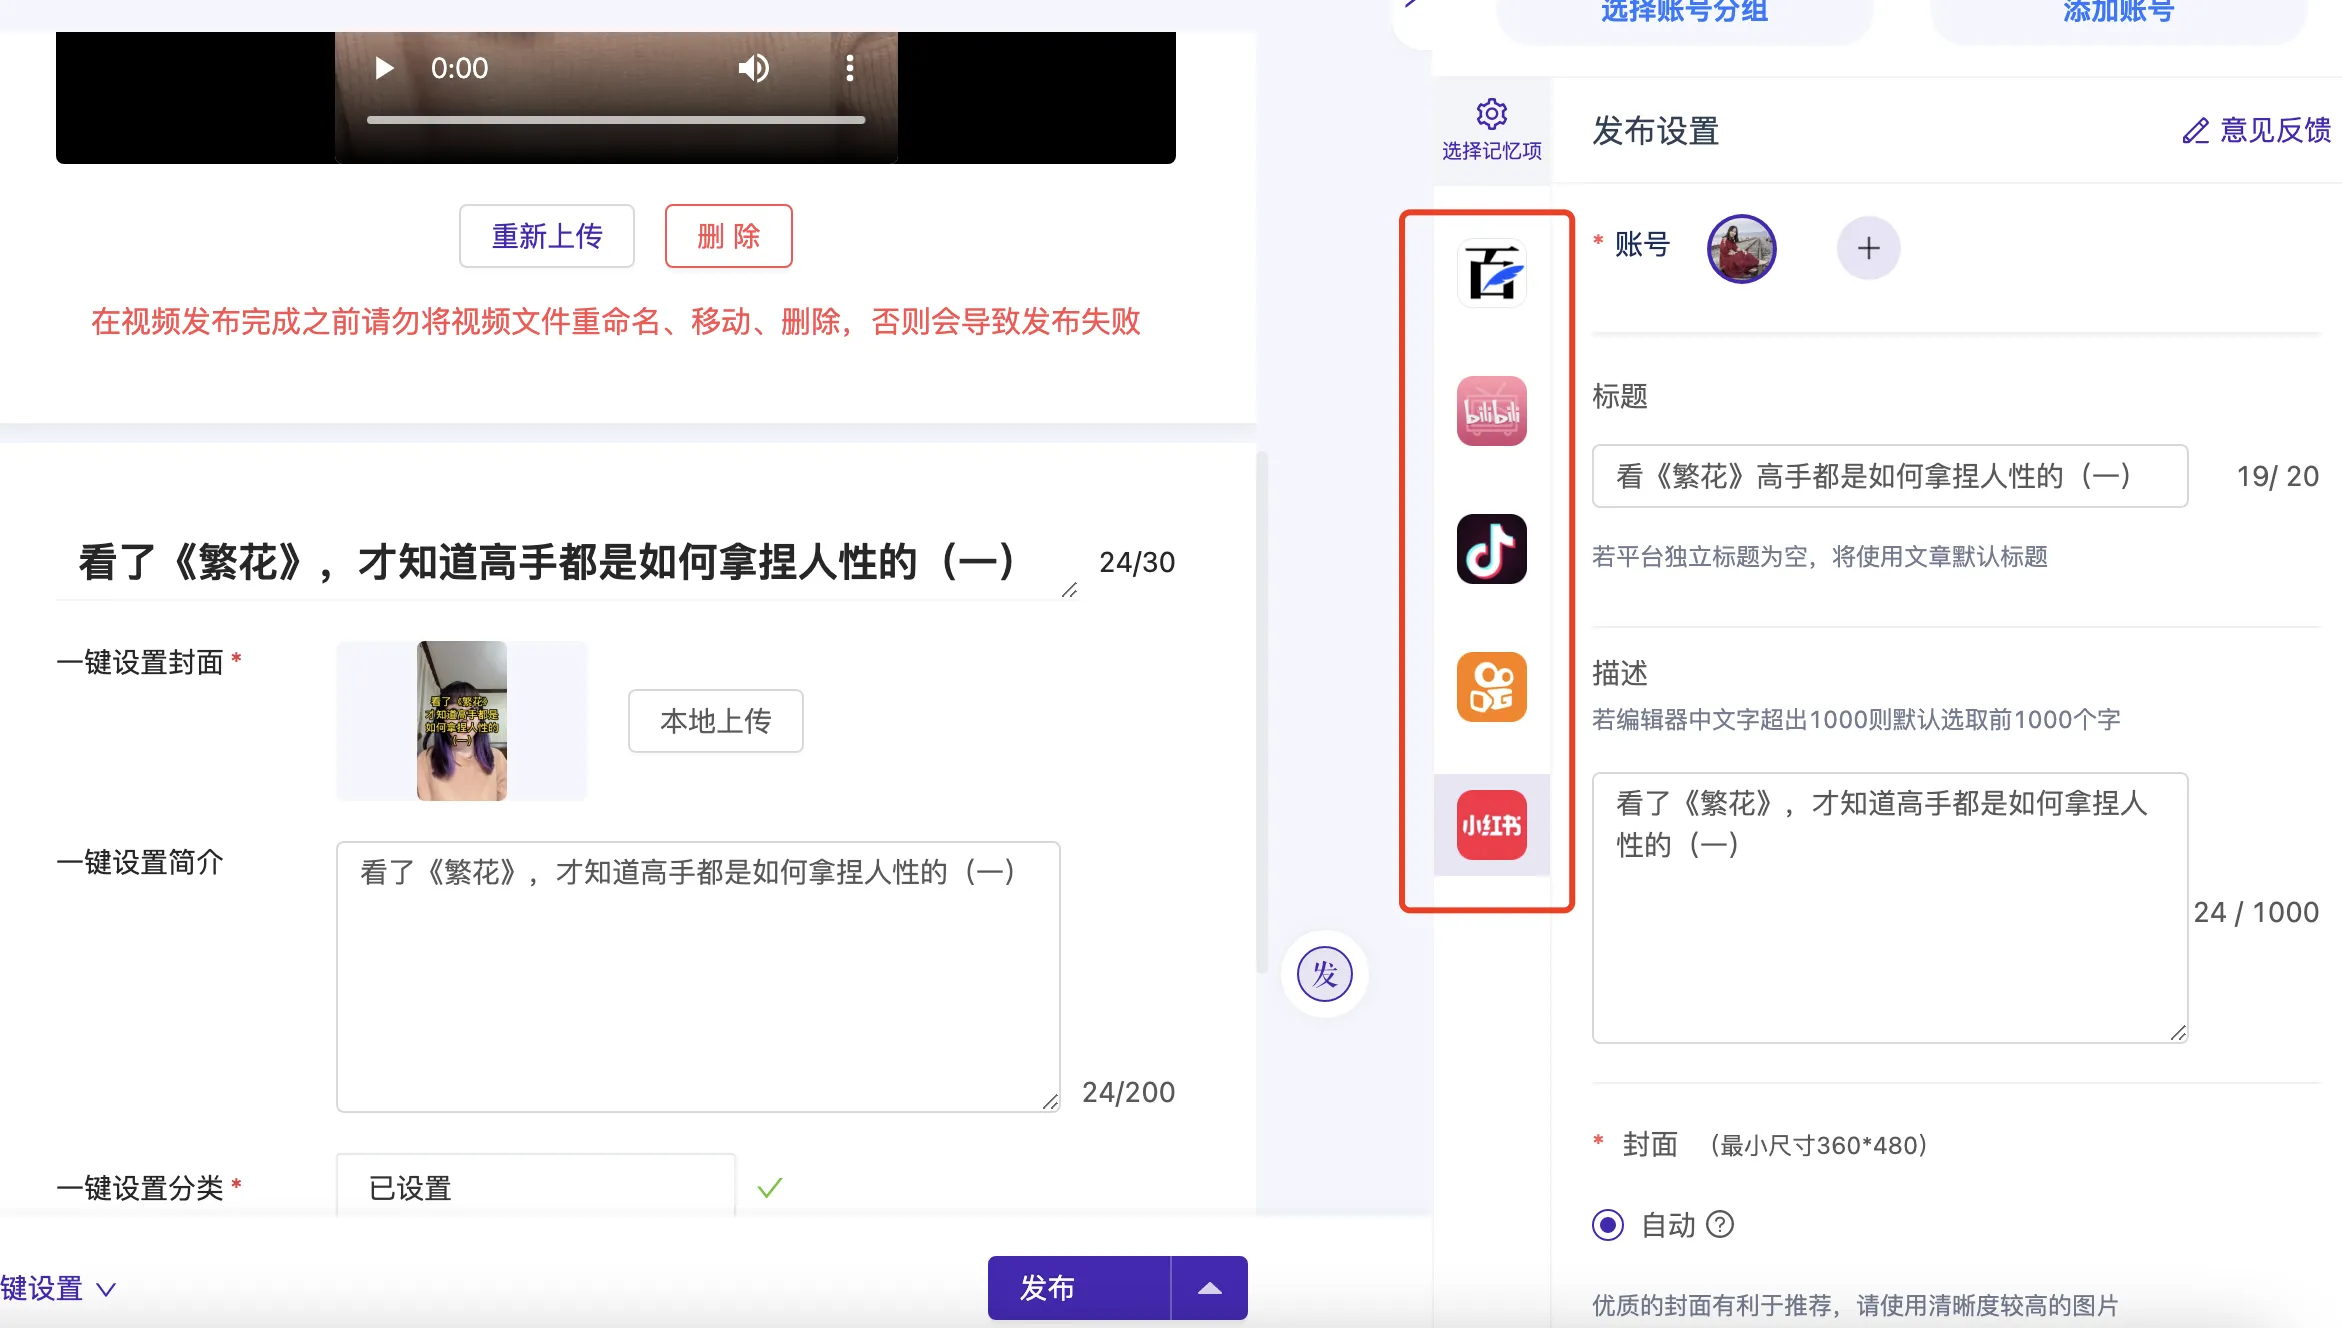
Task: Open the 选择账号分组 tab
Action: click(1684, 14)
